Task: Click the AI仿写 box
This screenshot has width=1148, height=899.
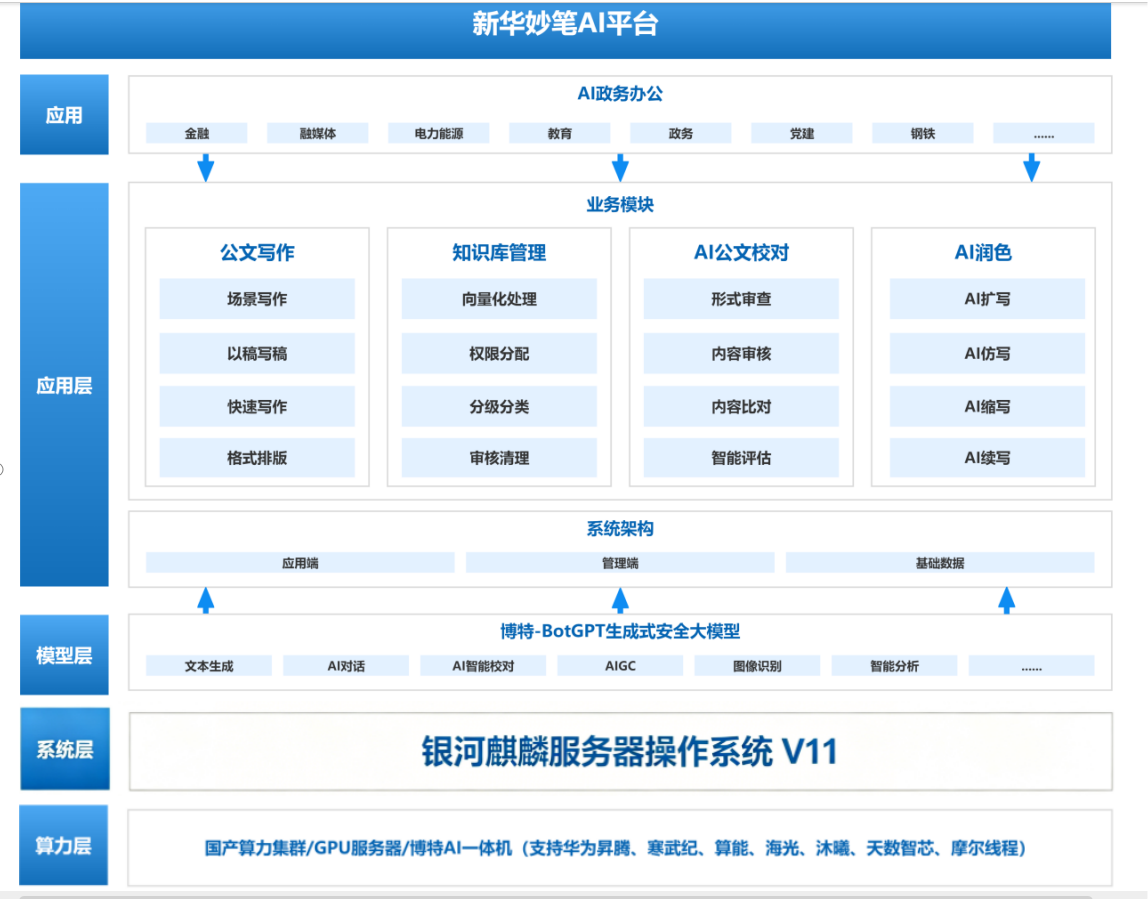Action: click(987, 354)
